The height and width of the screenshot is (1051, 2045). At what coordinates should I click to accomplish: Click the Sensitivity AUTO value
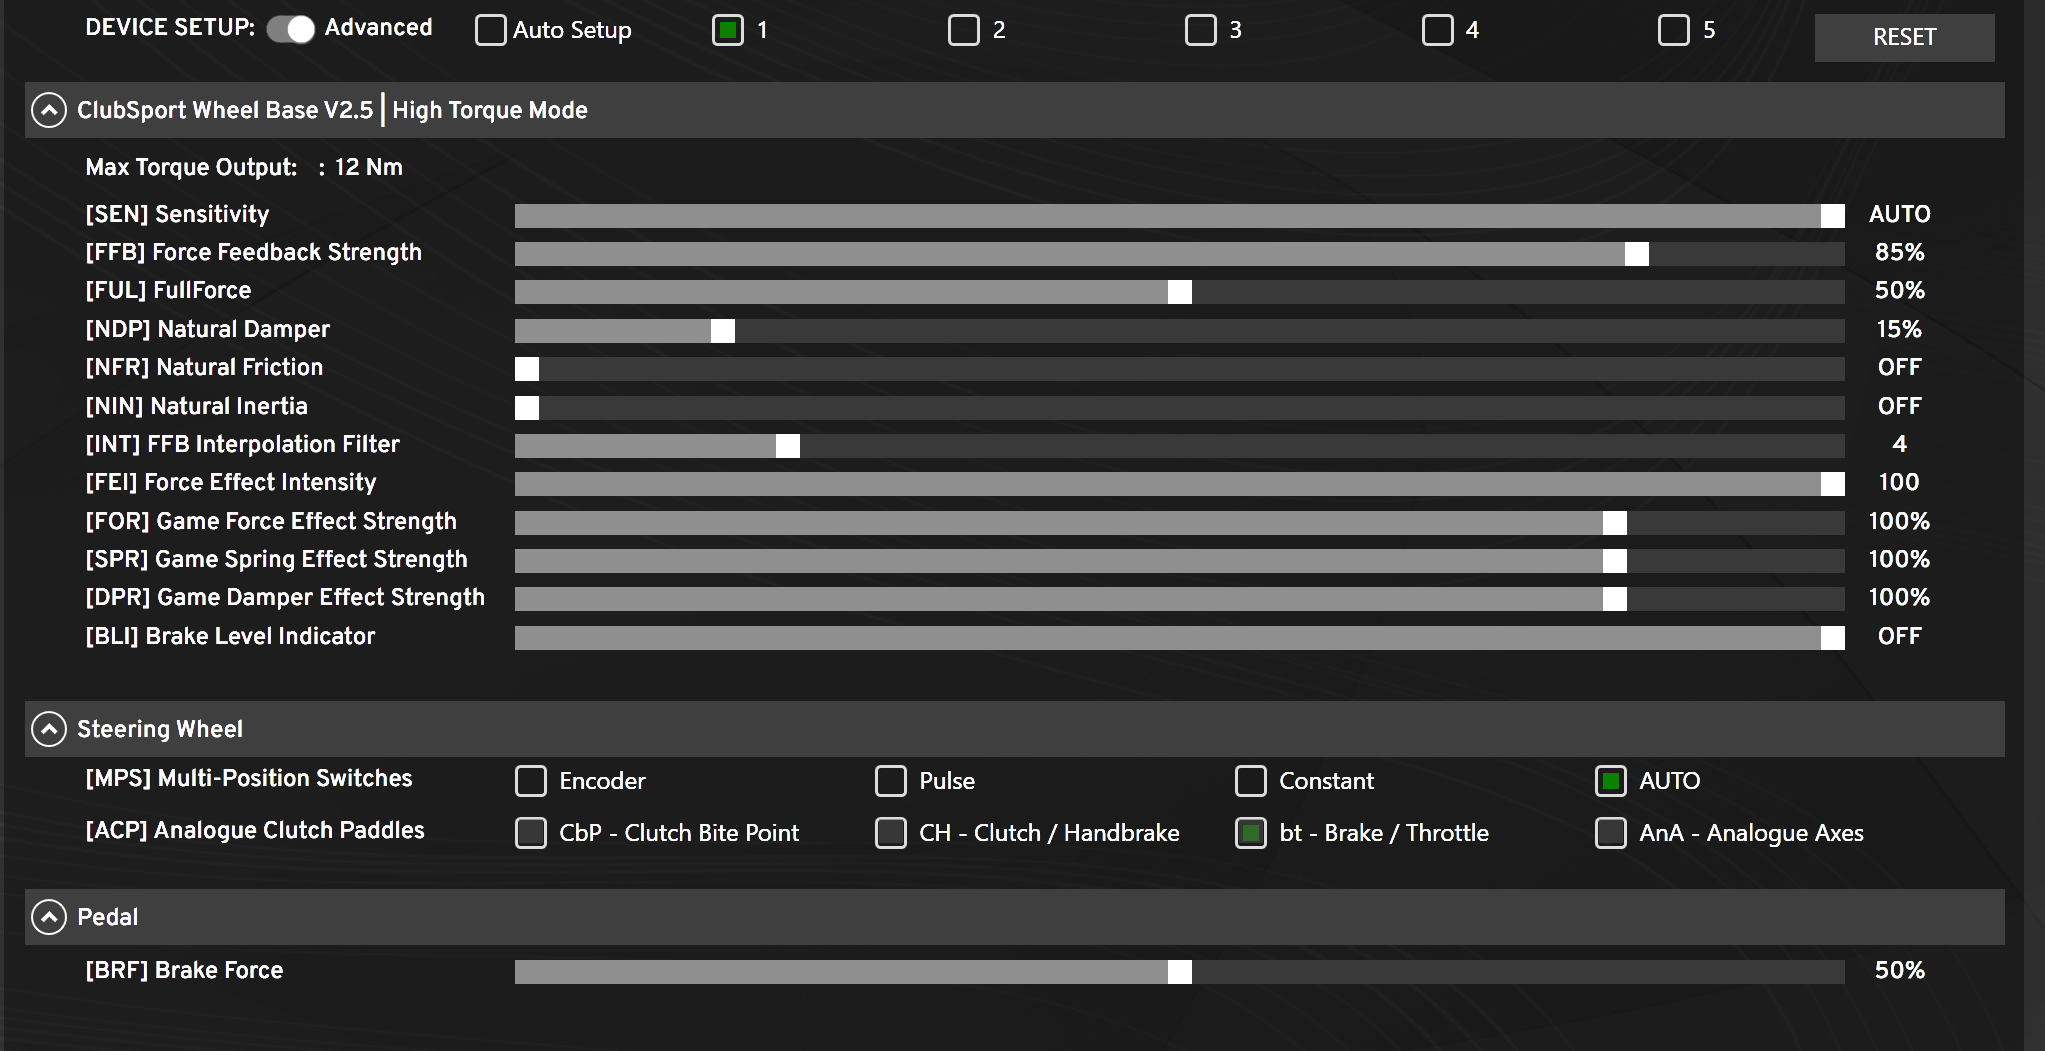[1899, 214]
